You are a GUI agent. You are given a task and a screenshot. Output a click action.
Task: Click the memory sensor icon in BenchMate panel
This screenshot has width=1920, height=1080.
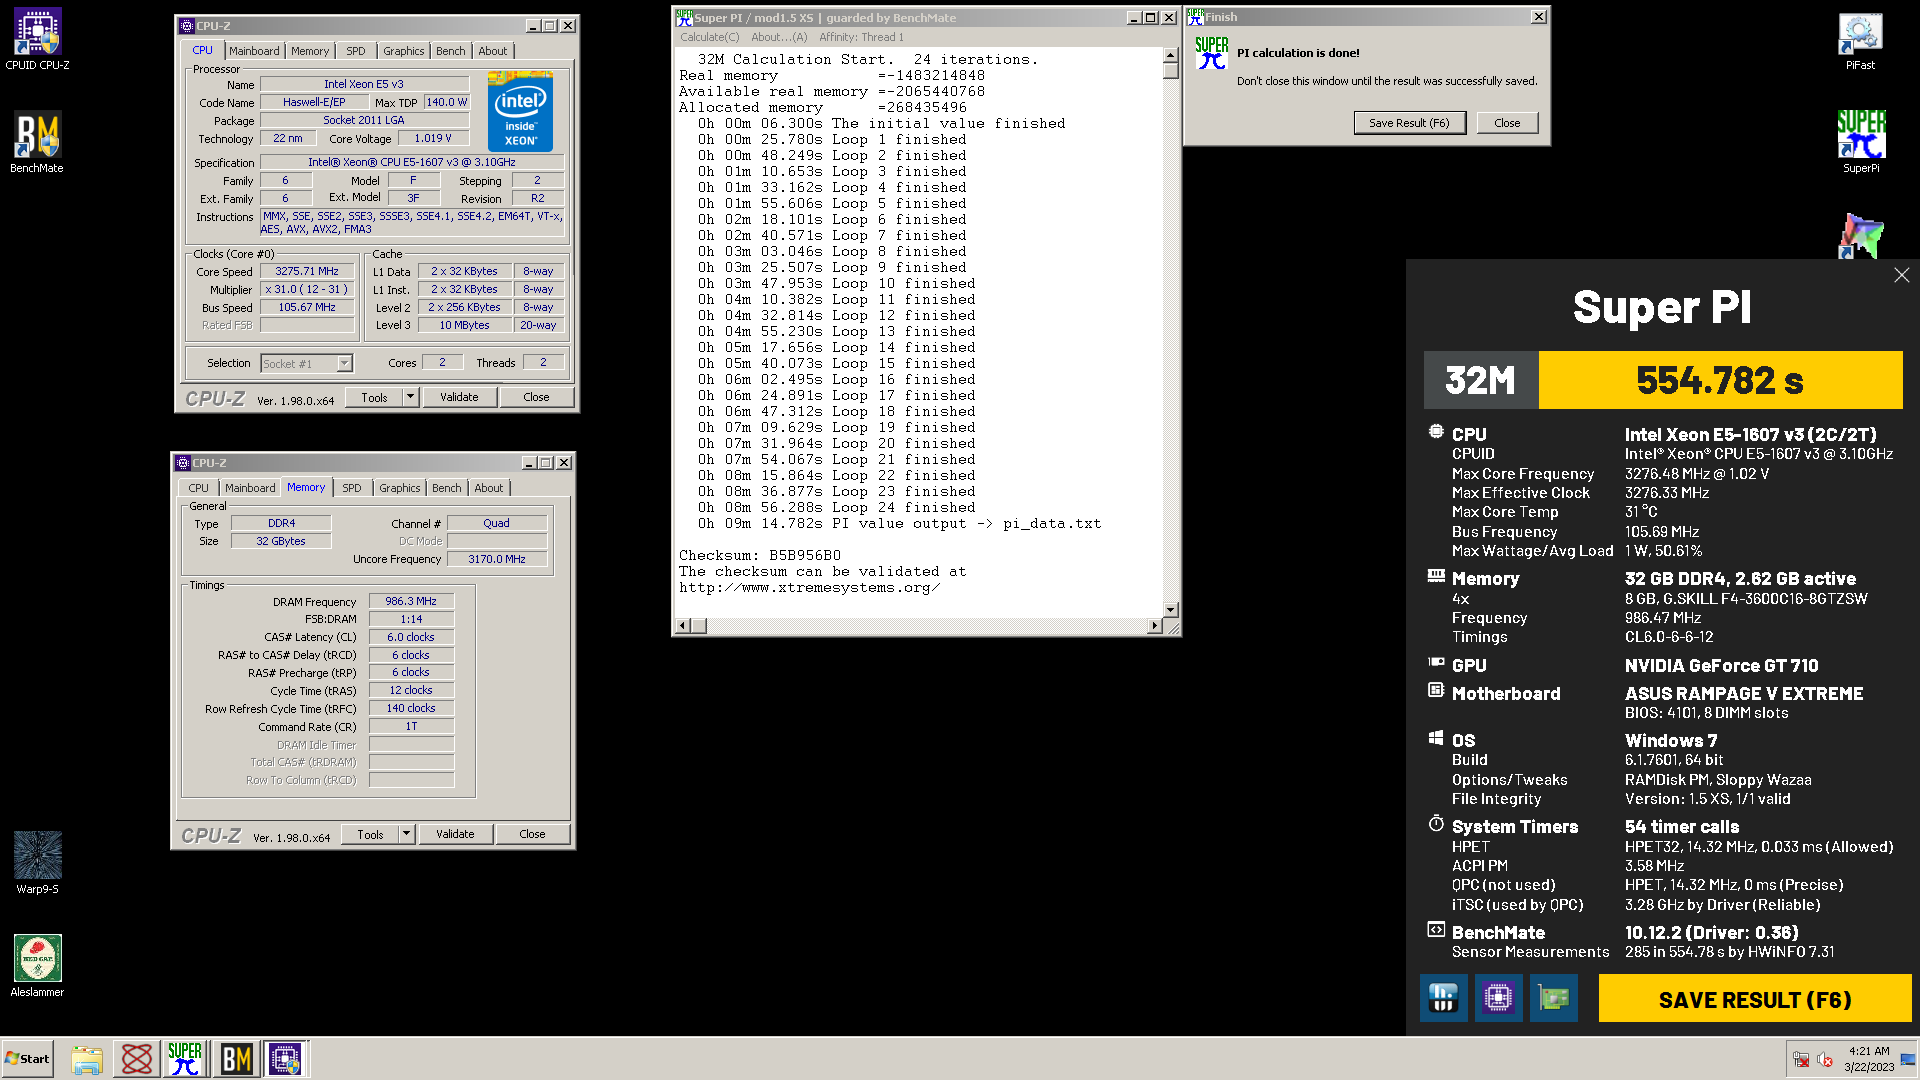pos(1443,998)
